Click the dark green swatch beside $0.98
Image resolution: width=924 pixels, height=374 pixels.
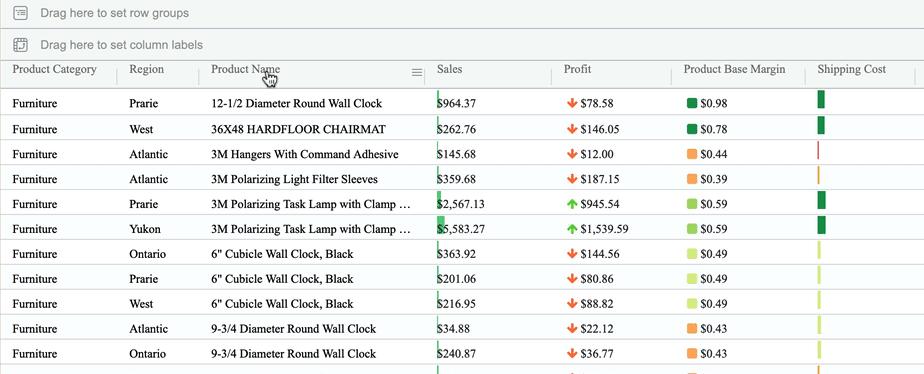click(692, 104)
